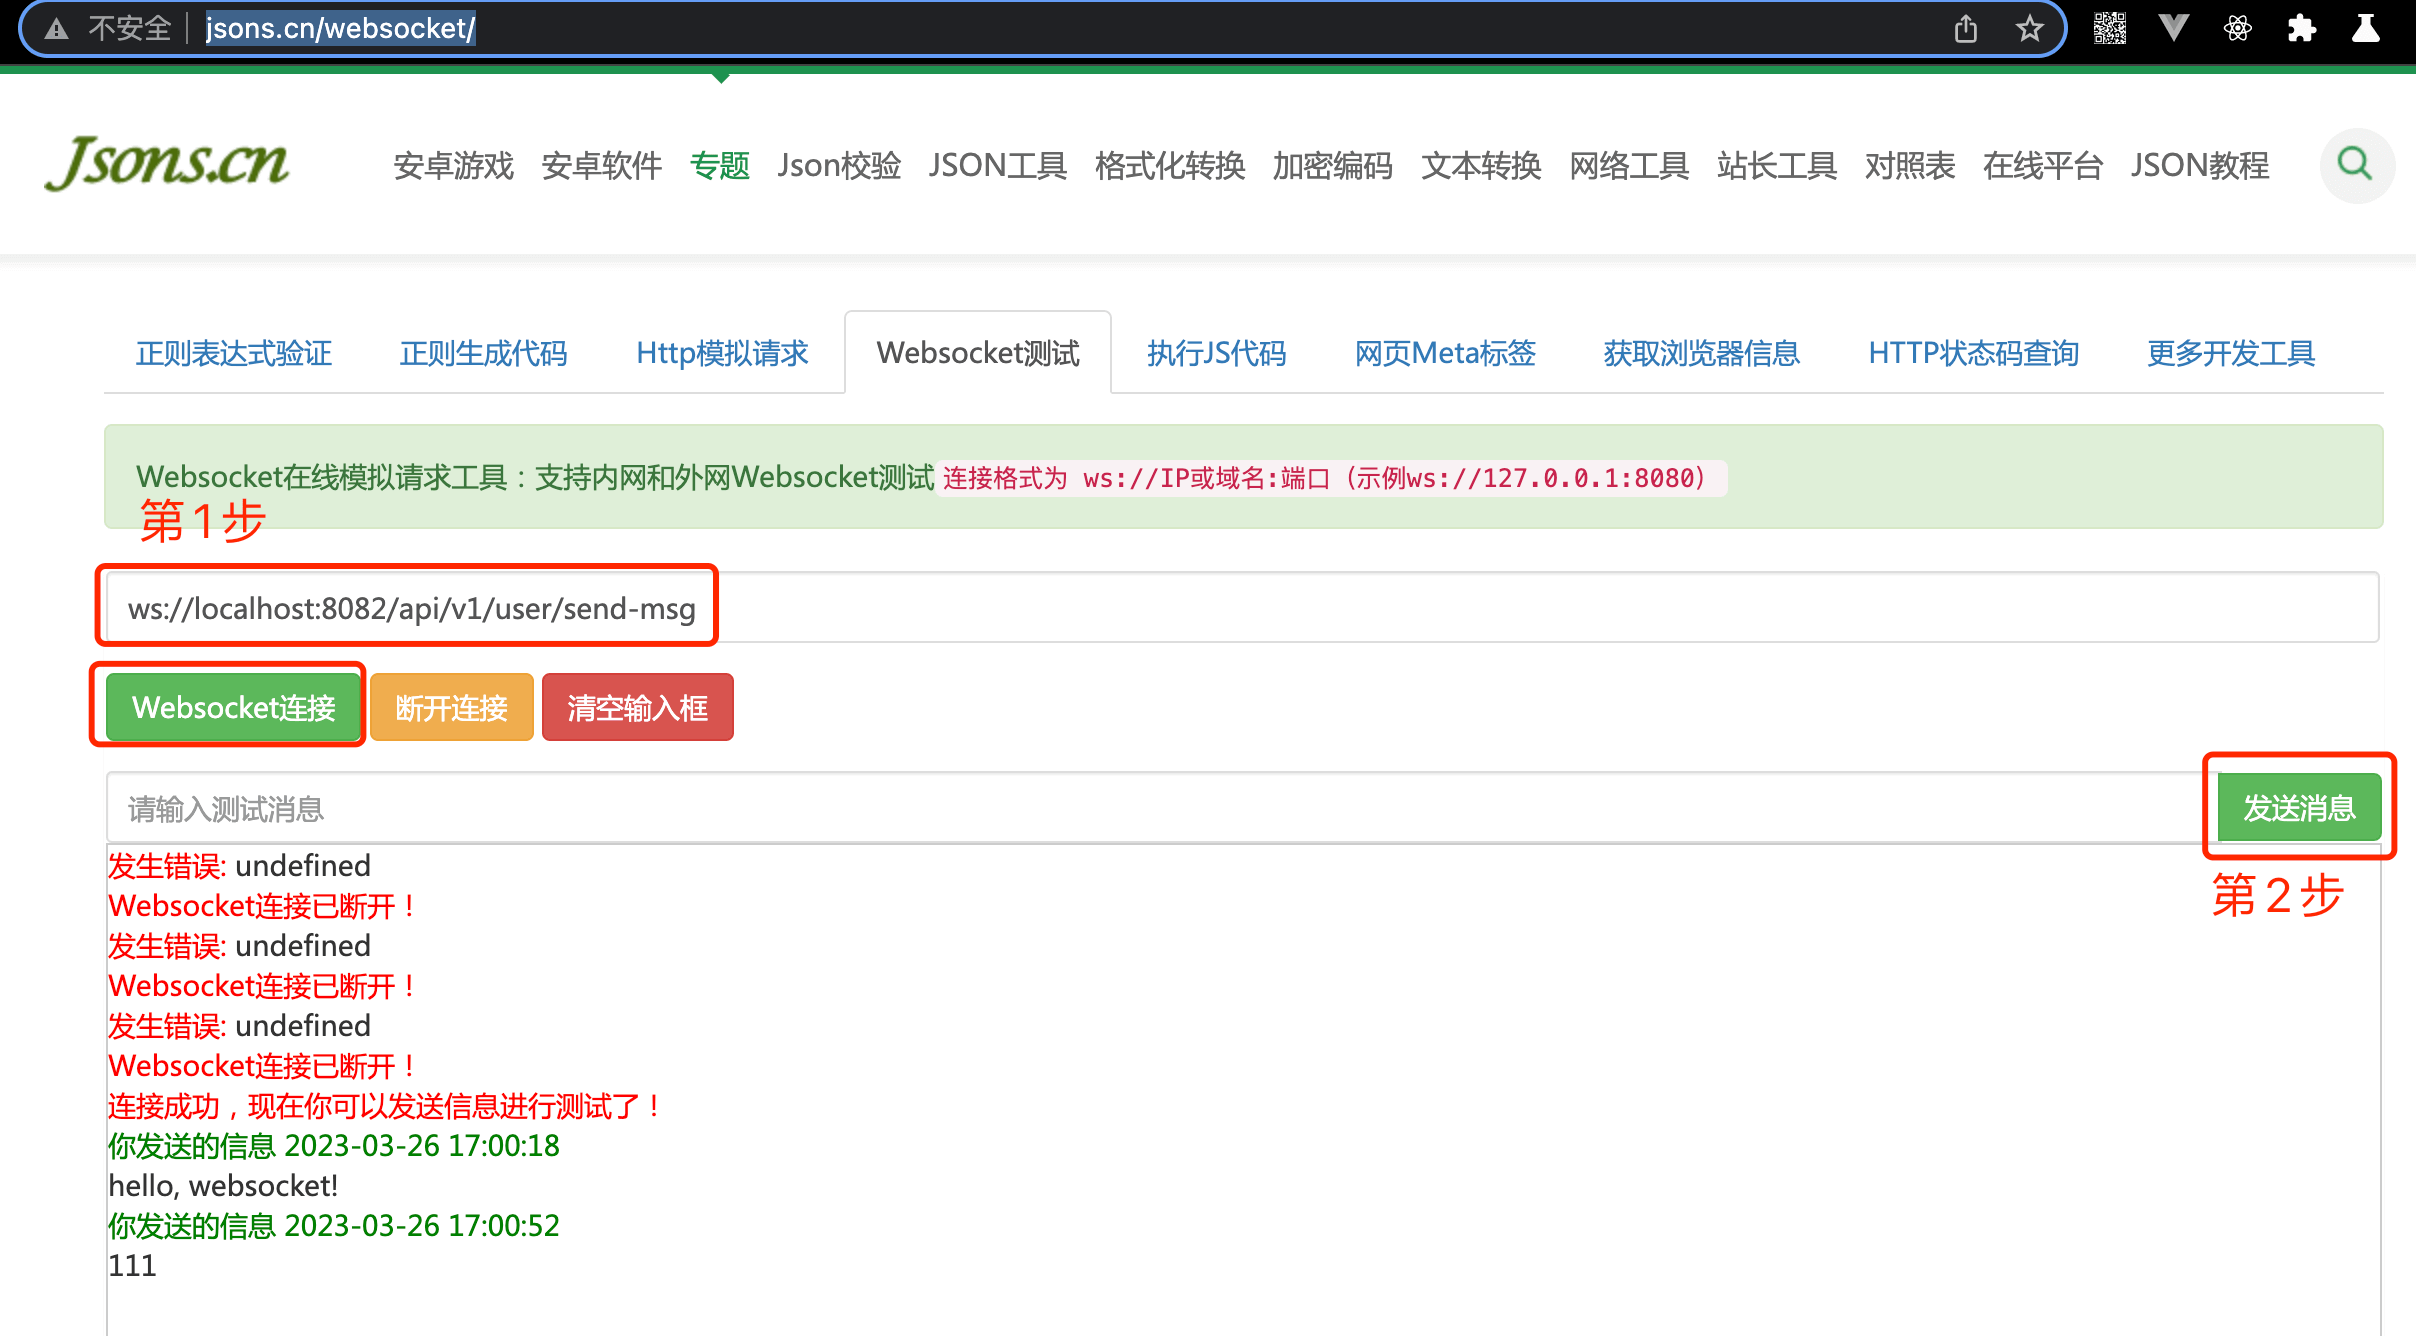Open the JSON工具 menu

[997, 166]
